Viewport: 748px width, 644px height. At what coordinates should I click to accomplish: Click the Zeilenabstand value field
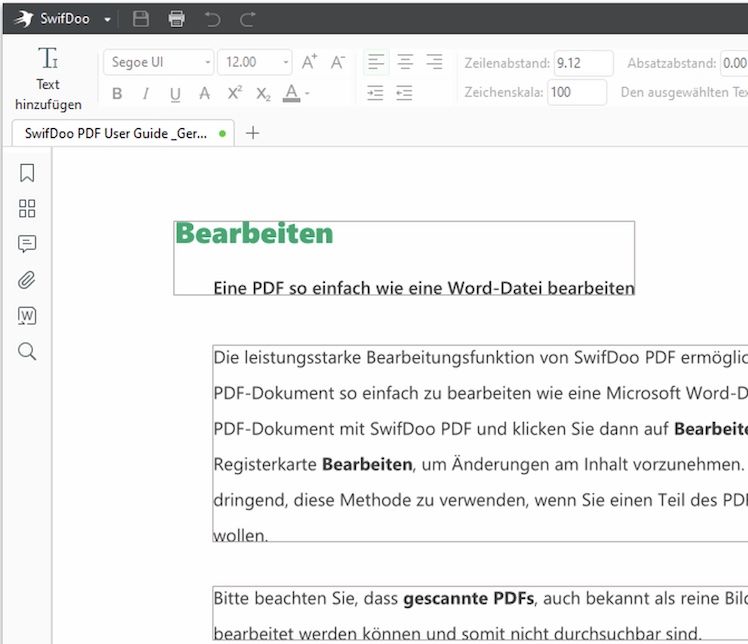pyautogui.click(x=583, y=63)
